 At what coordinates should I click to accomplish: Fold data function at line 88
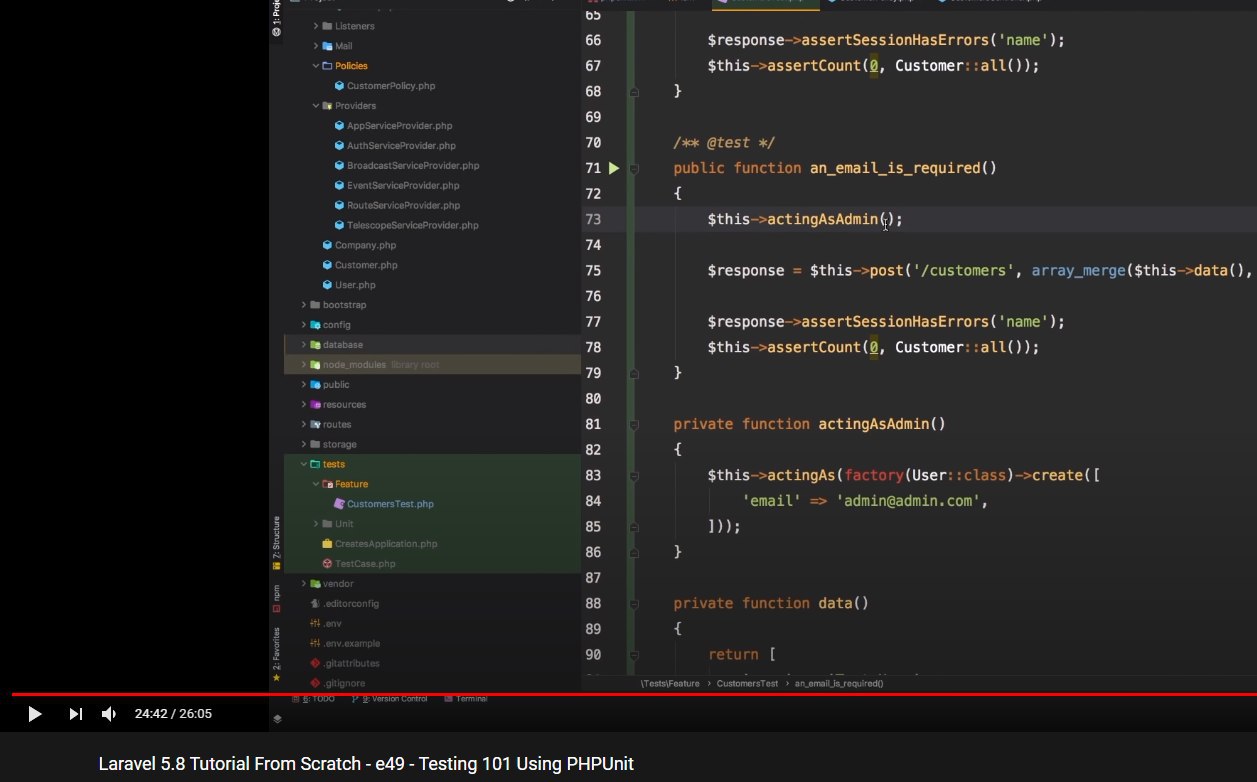[x=634, y=603]
